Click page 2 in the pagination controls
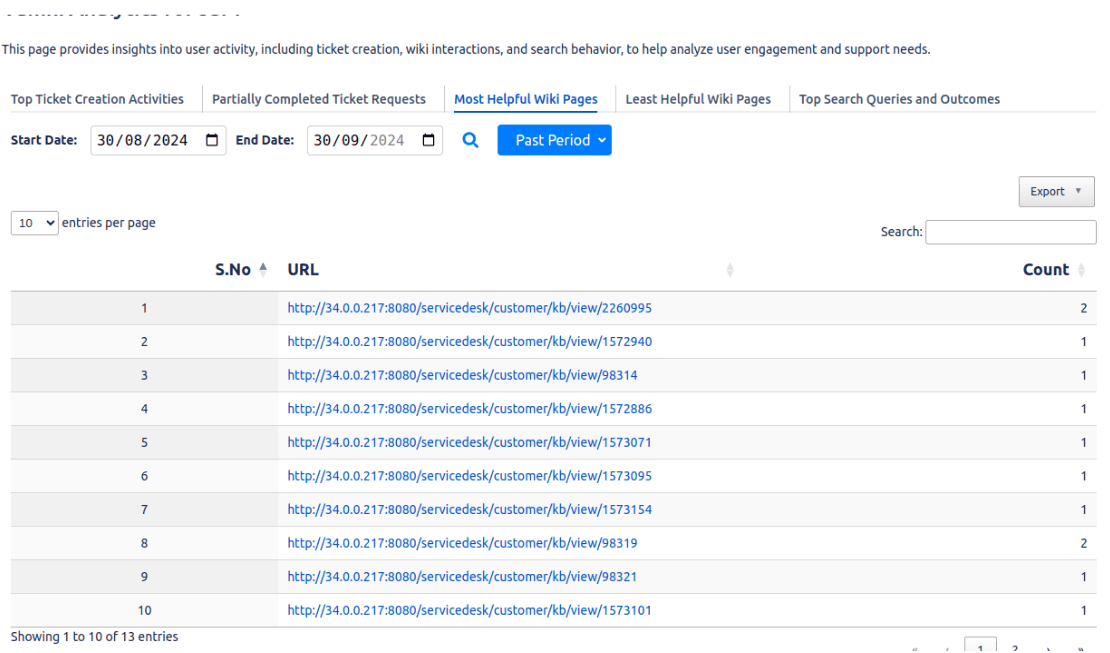This screenshot has height=653, width=1110. coord(1015,648)
